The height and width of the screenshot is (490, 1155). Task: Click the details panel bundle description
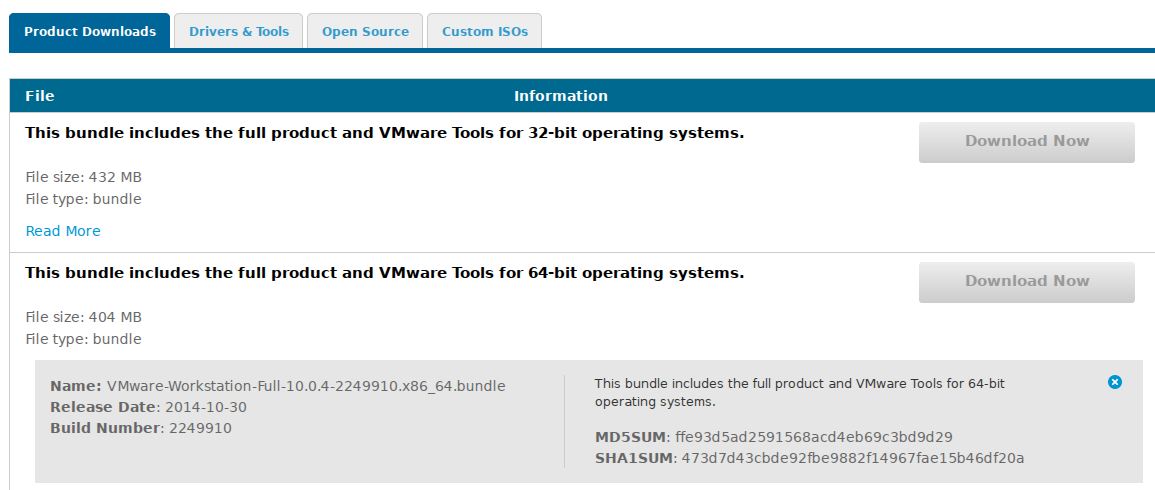click(799, 393)
